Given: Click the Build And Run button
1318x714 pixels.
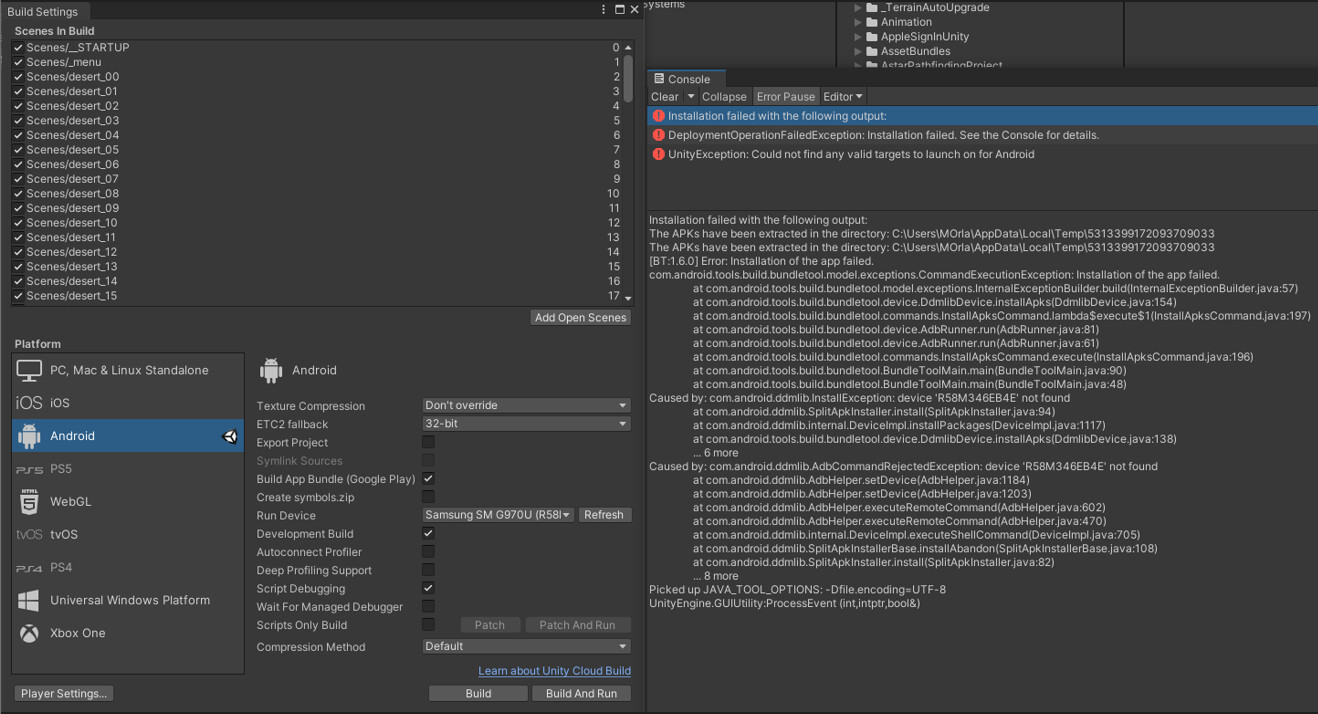Looking at the screenshot, I should [581, 692].
